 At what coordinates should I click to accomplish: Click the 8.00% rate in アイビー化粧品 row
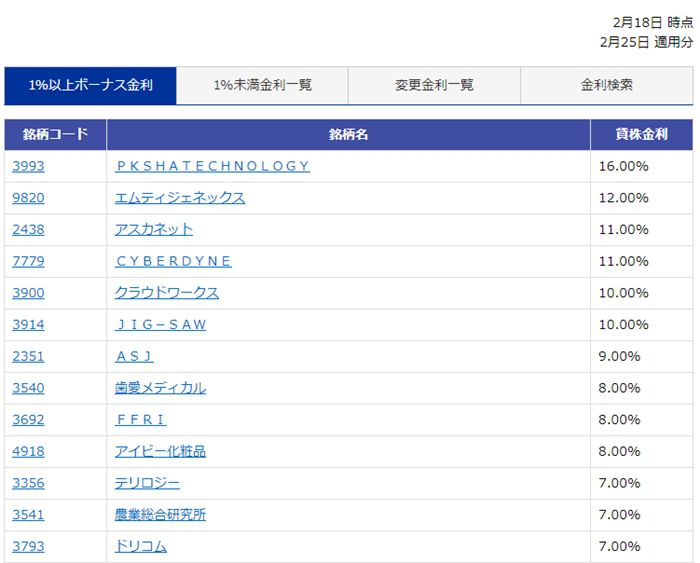point(620,452)
